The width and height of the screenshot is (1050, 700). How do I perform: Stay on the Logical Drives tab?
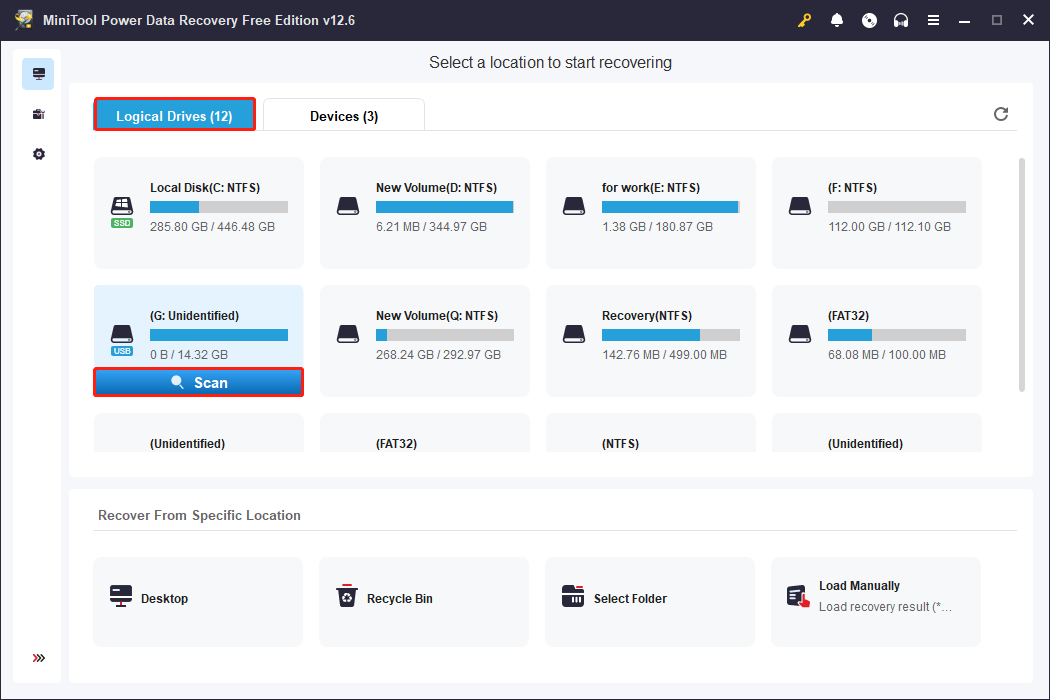pyautogui.click(x=174, y=115)
